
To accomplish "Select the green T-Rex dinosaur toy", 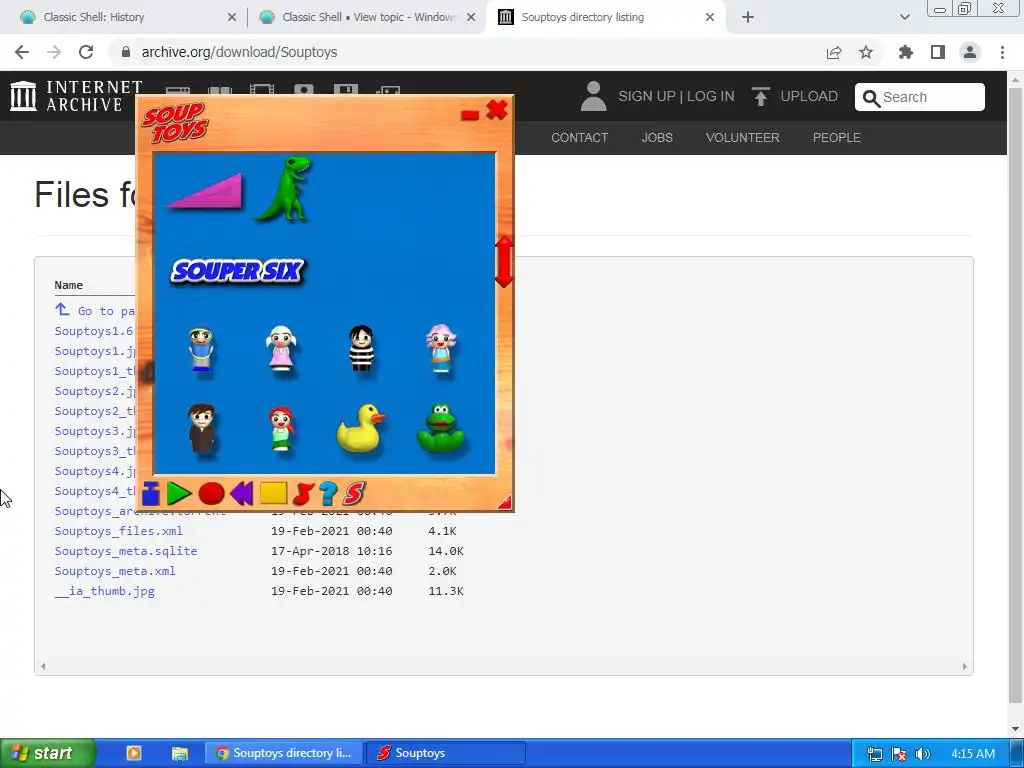I will (283, 189).
